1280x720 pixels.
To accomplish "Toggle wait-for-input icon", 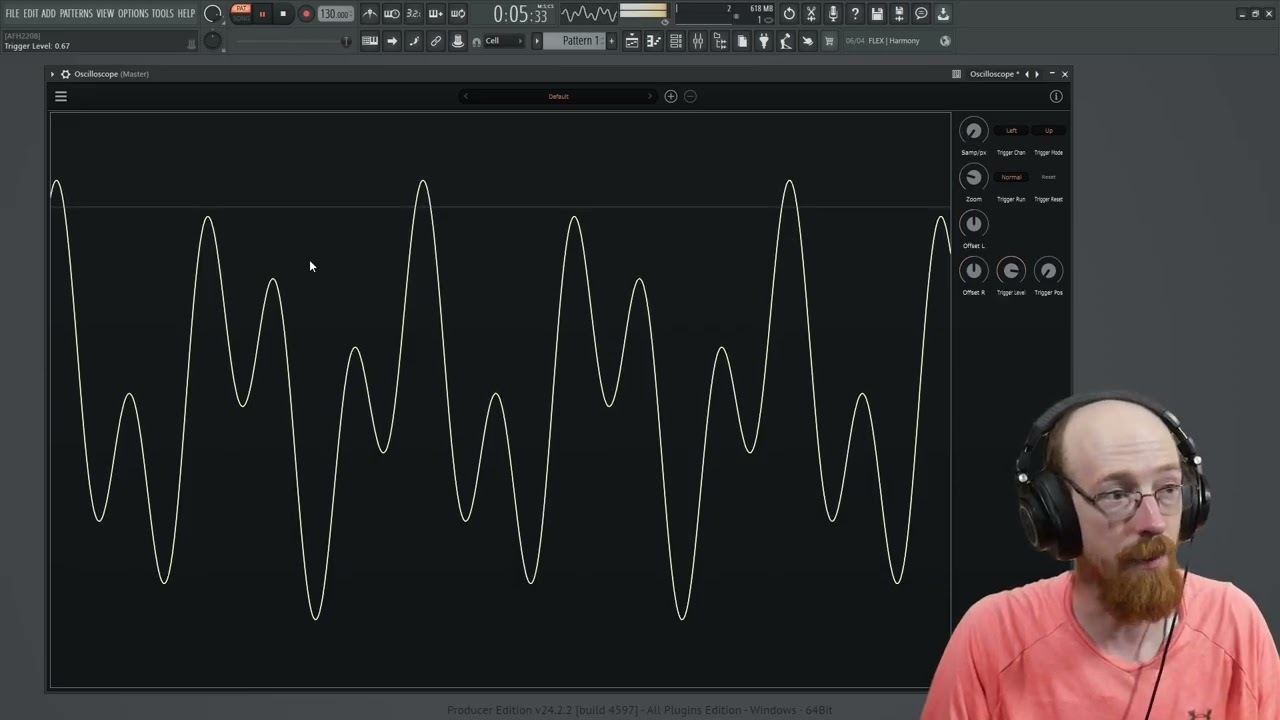I will pos(392,14).
